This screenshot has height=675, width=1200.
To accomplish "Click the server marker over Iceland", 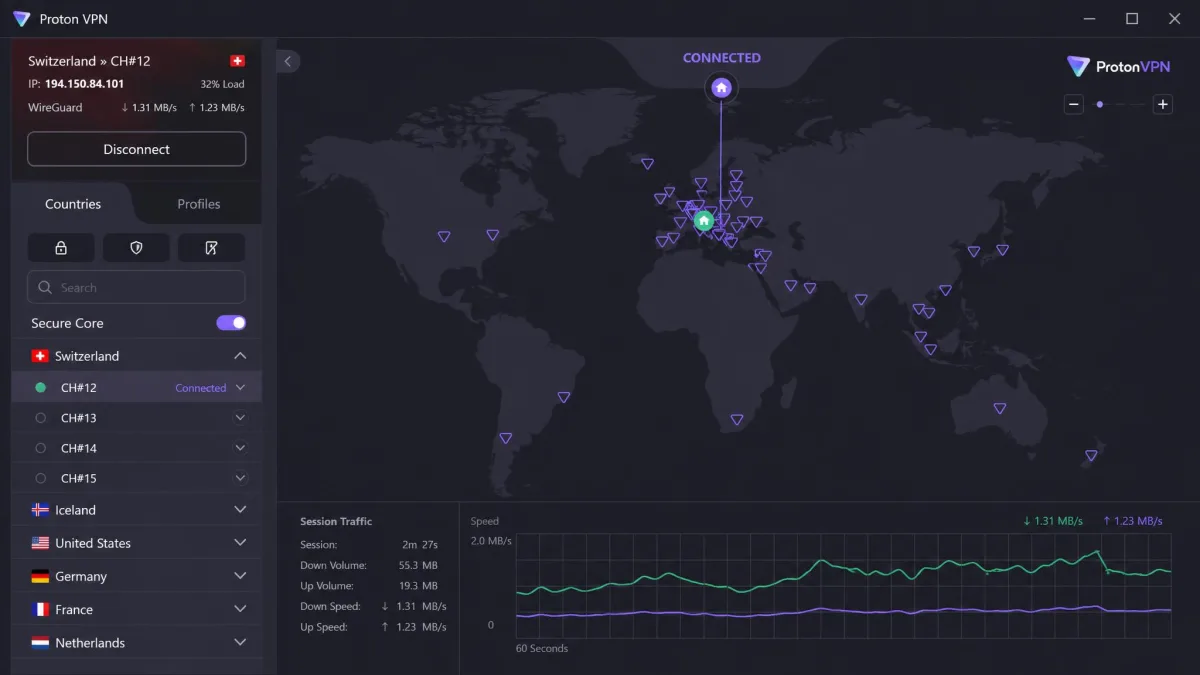I will (647, 164).
